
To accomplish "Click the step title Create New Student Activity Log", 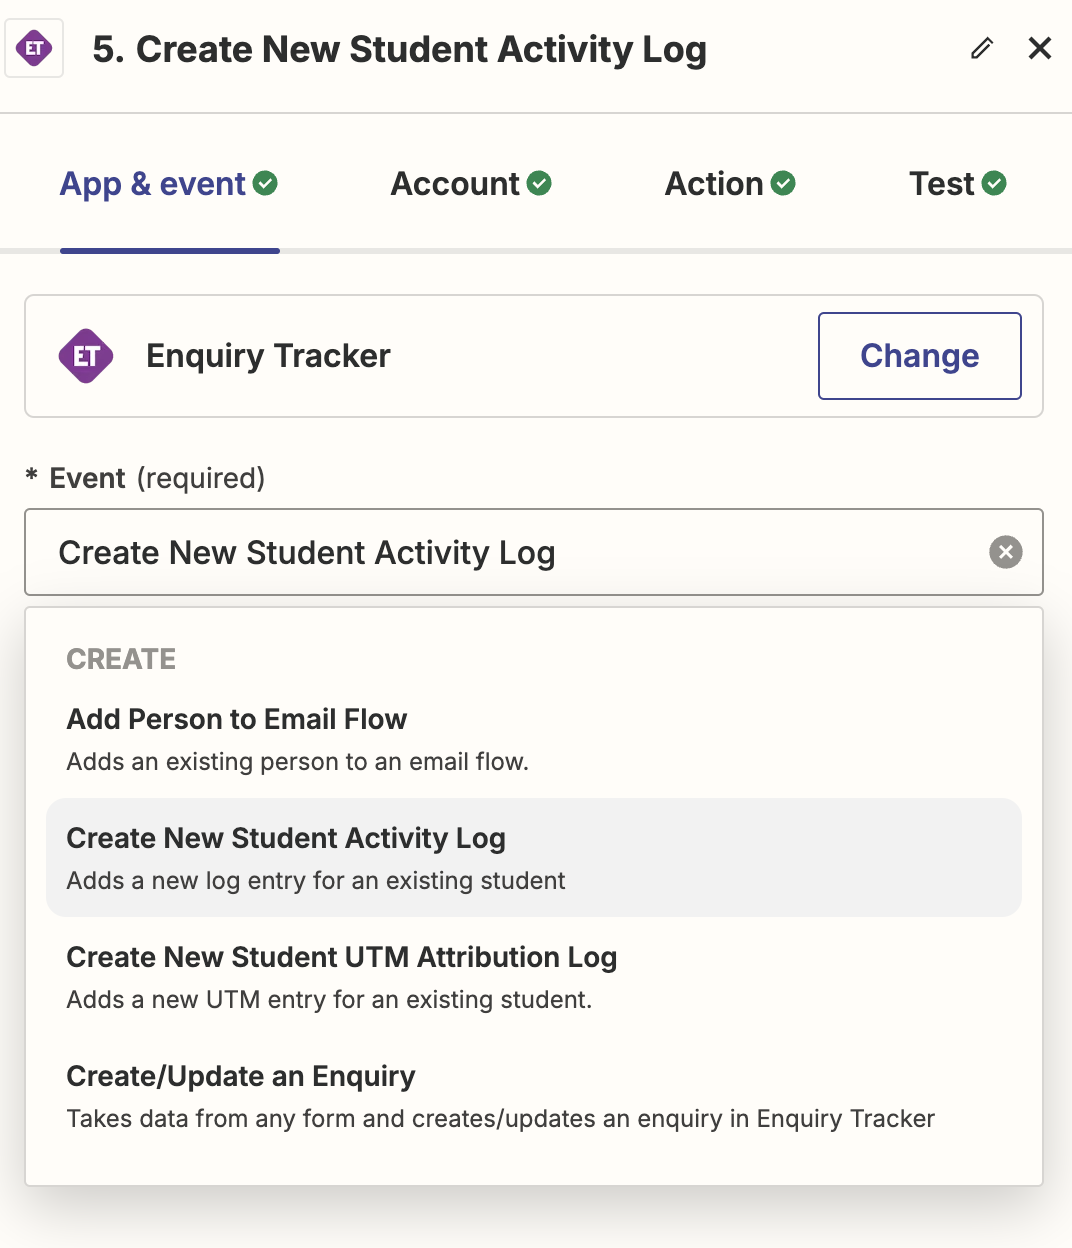I will 397,48.
